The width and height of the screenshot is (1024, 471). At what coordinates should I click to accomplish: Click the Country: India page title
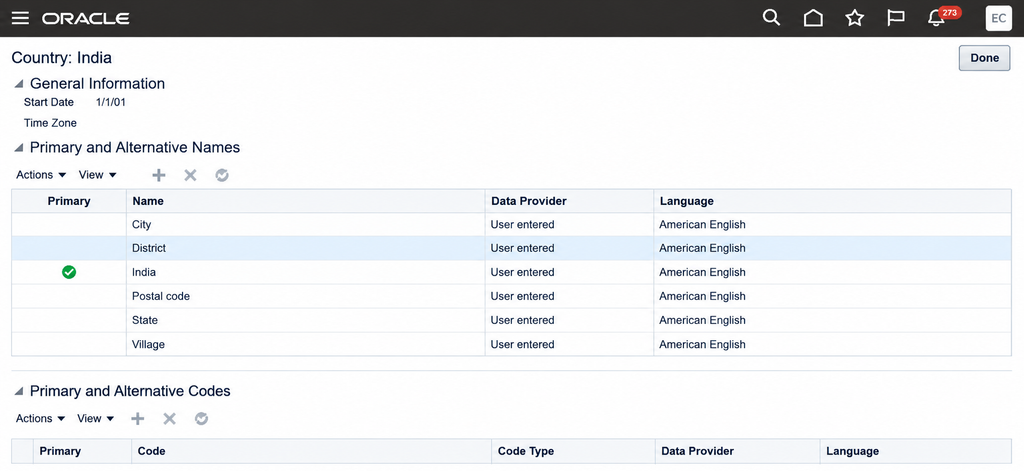click(61, 58)
